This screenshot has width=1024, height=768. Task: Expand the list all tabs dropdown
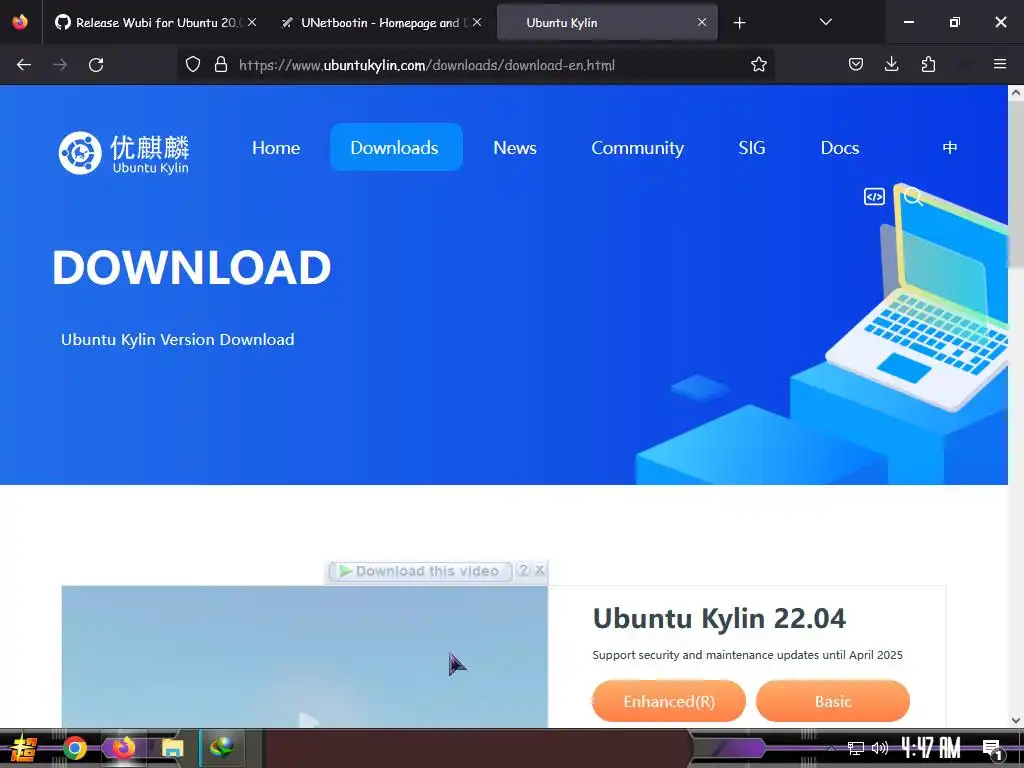(825, 22)
